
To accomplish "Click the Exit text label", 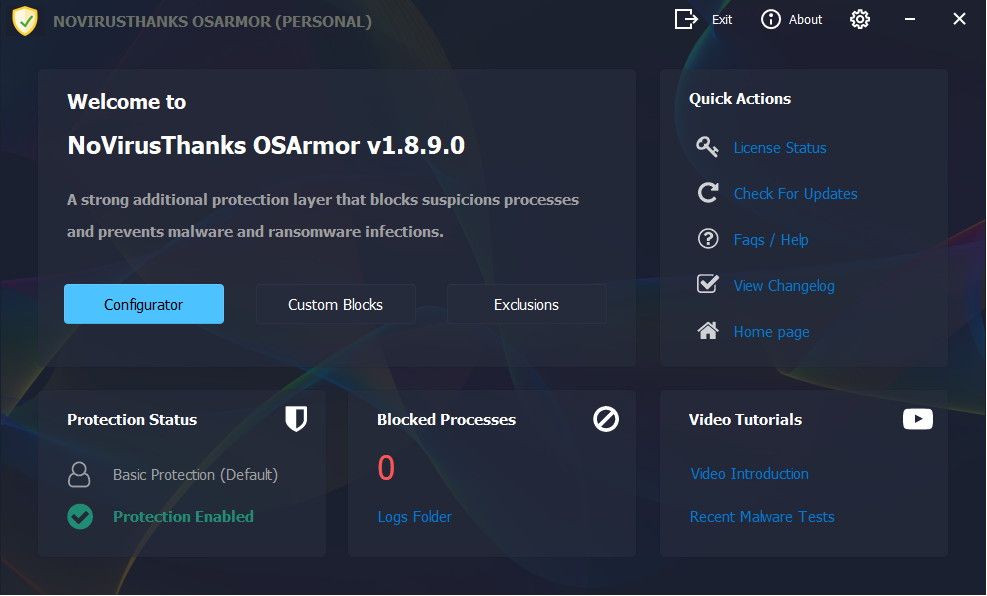I will pos(722,20).
